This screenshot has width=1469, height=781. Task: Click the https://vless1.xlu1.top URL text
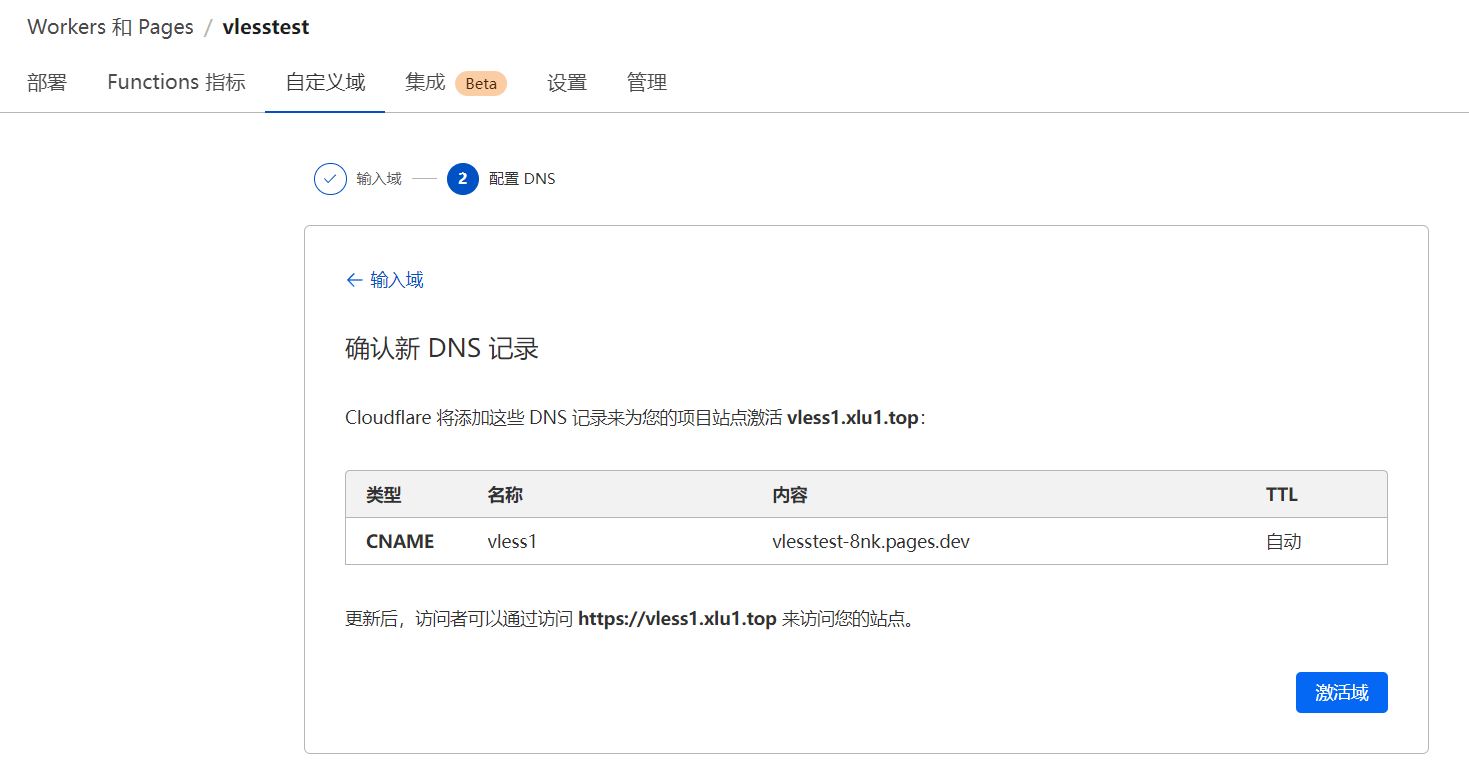677,619
